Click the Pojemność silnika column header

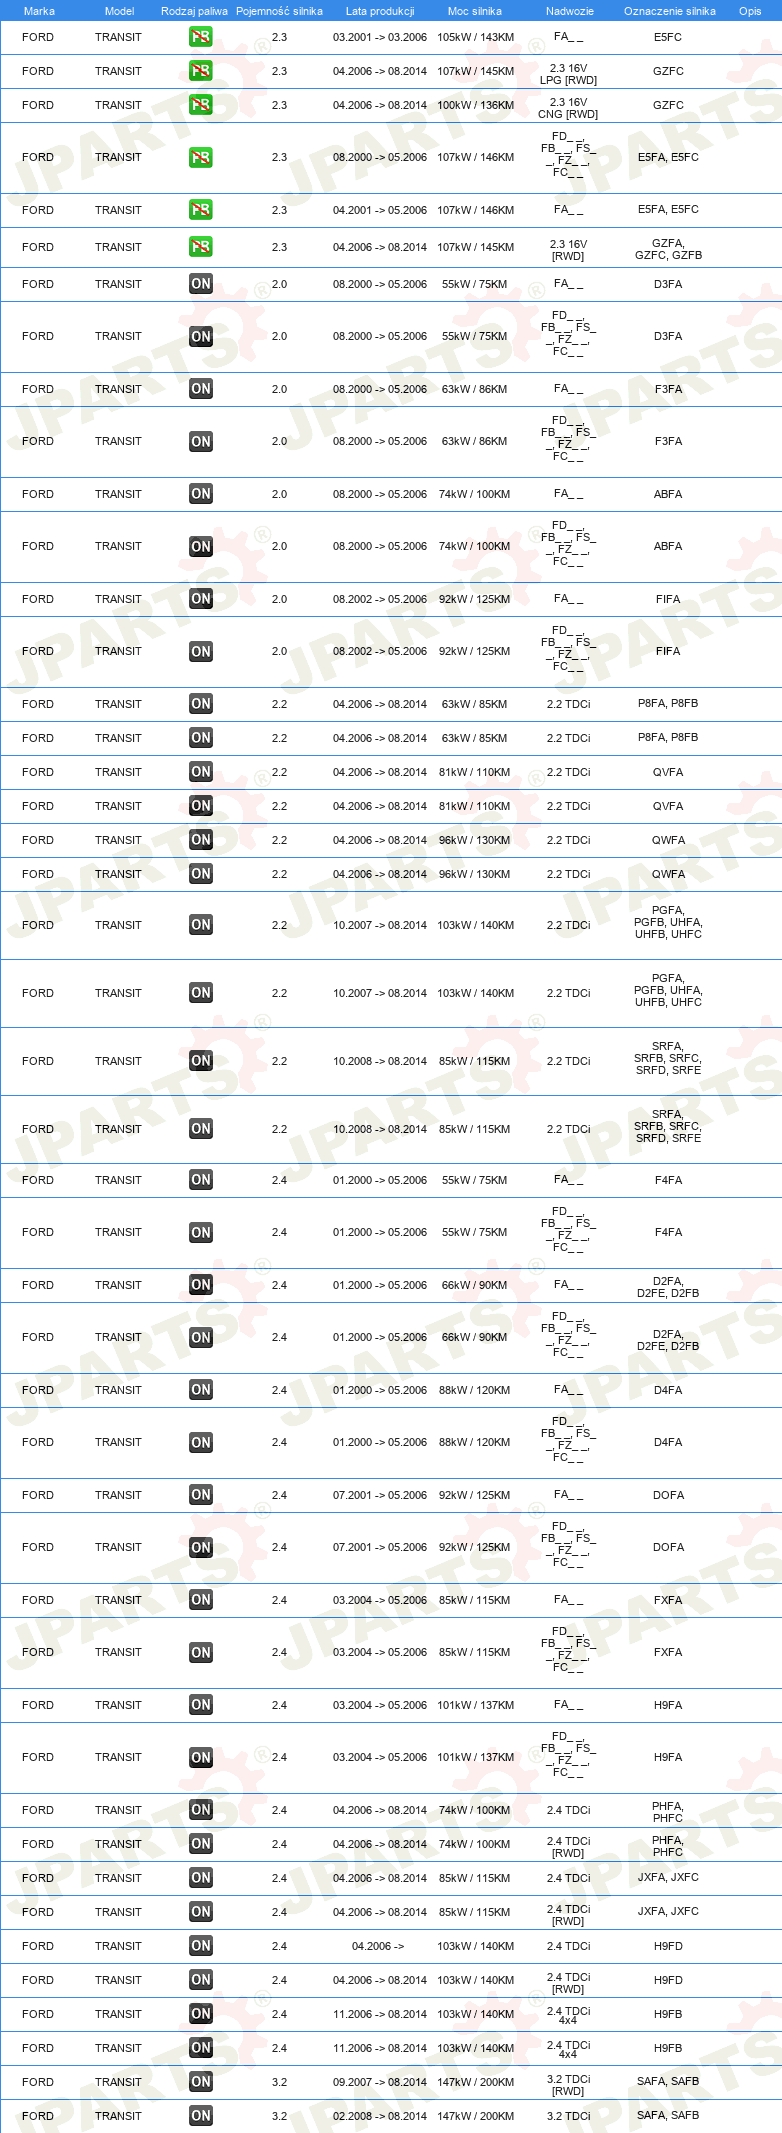pos(279,11)
